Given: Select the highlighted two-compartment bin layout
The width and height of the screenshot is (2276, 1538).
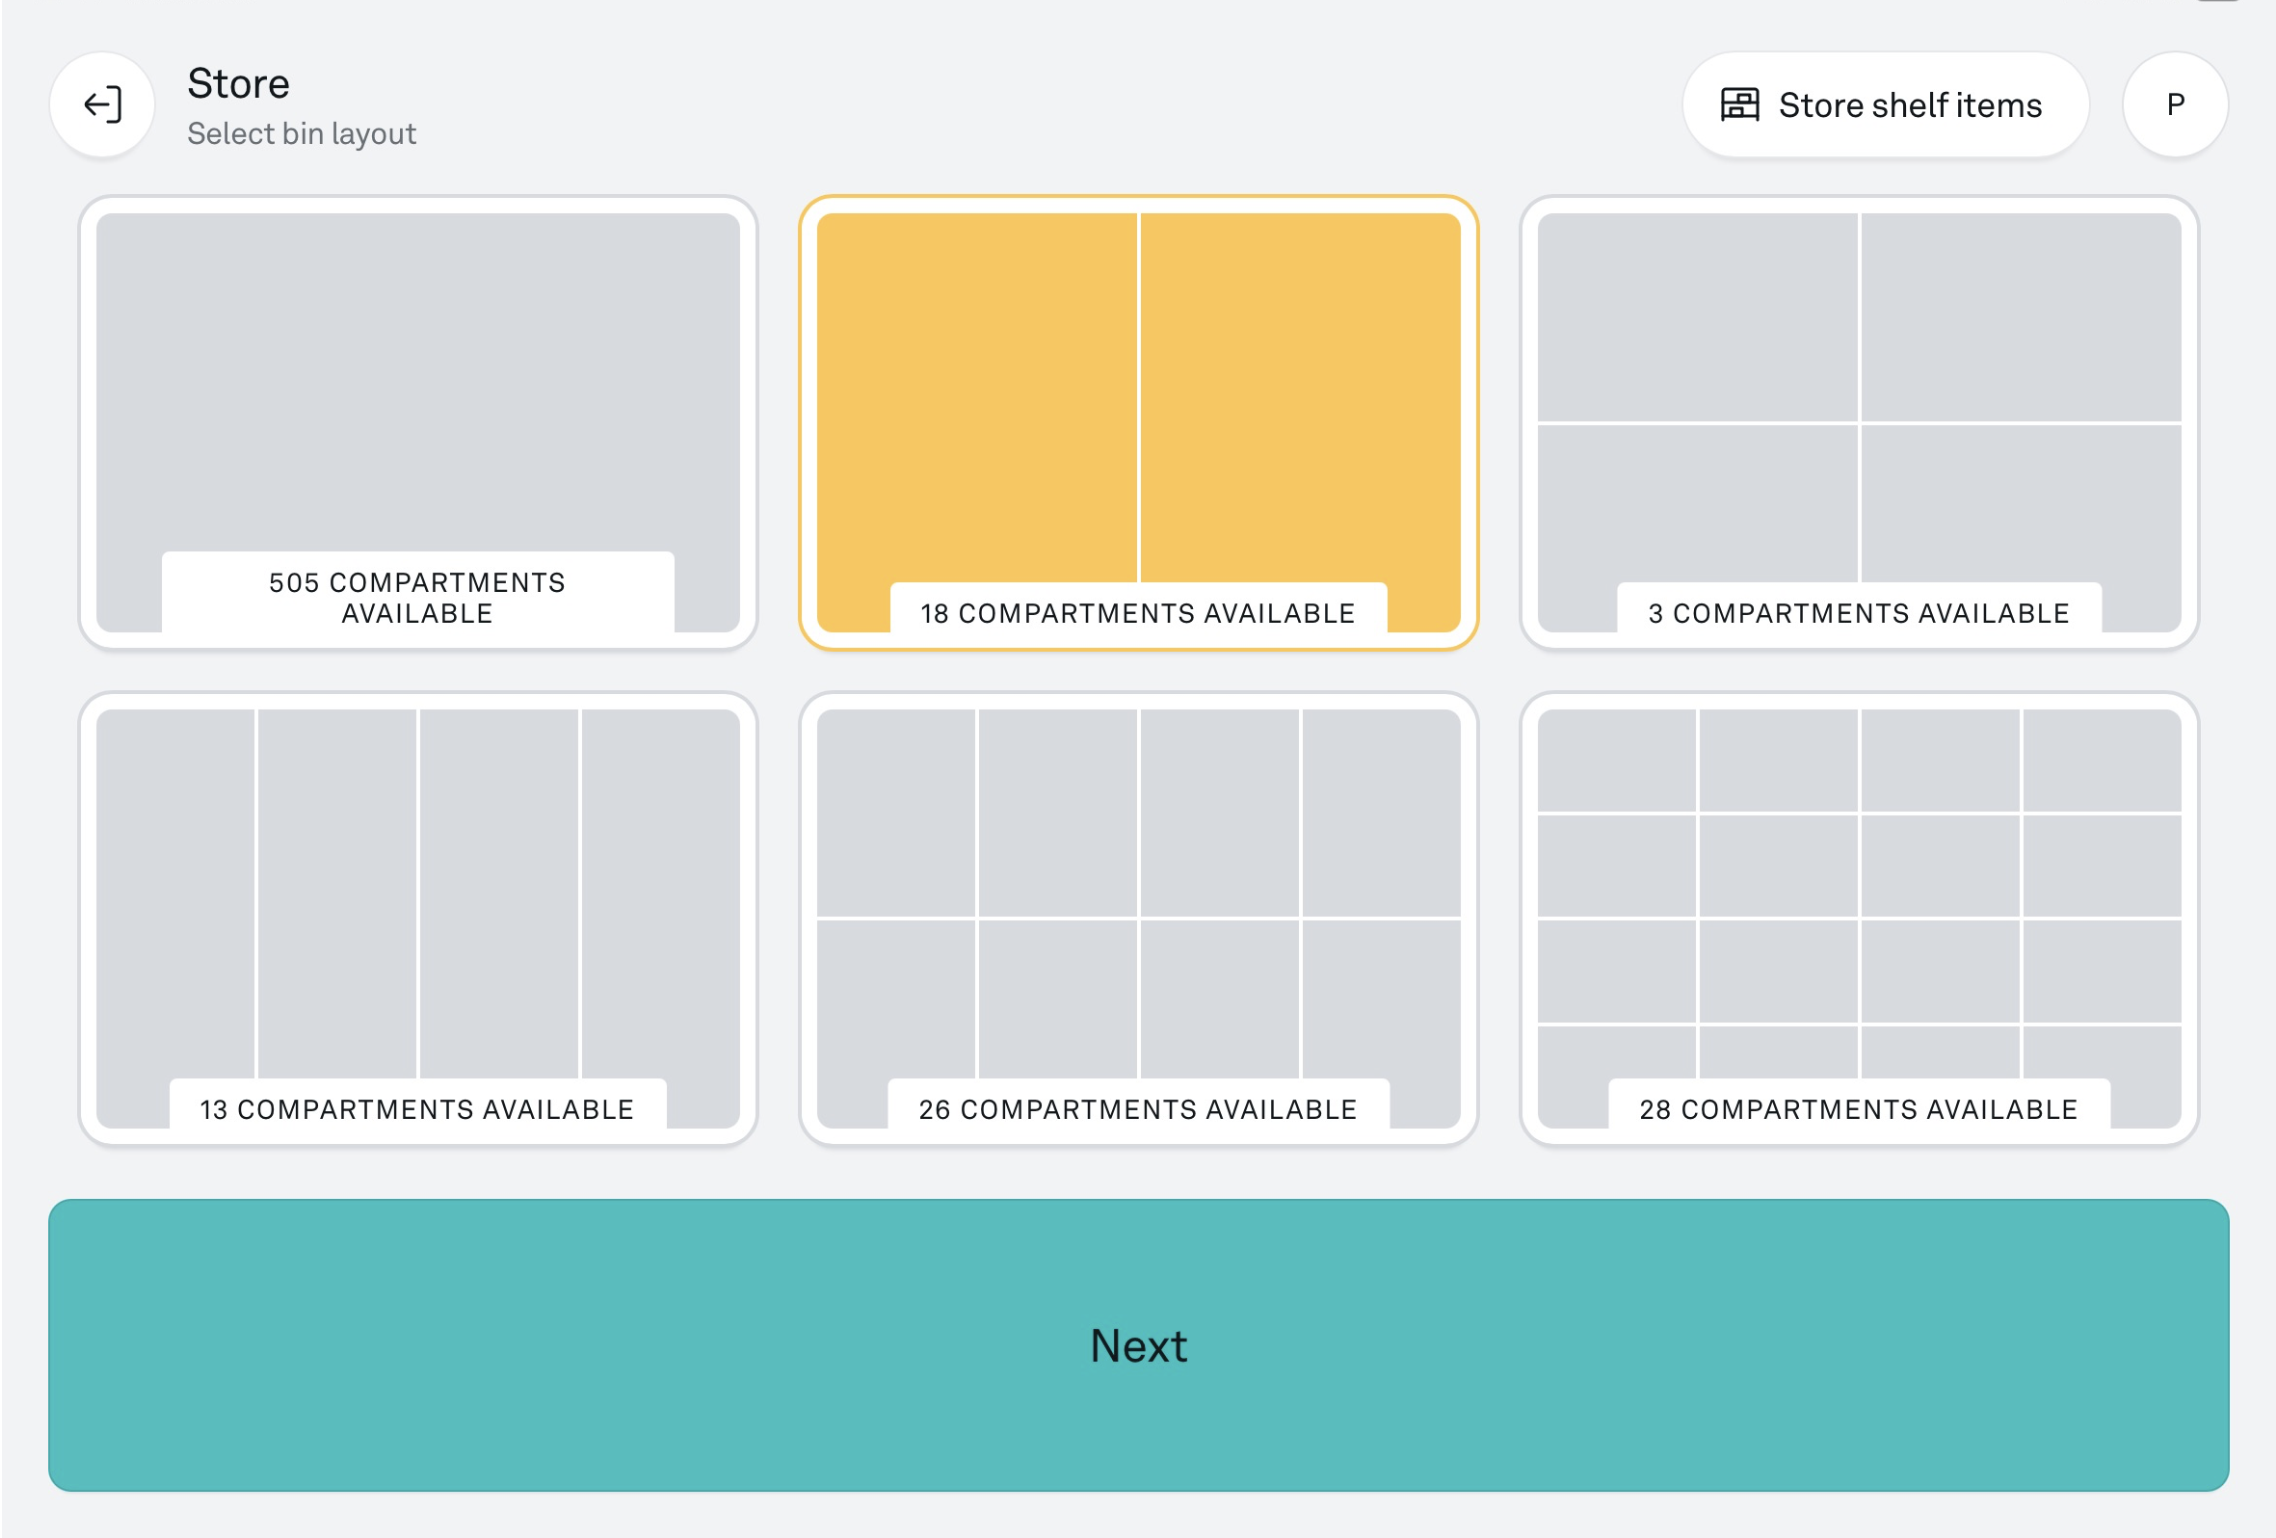Looking at the screenshot, I should click(x=1138, y=400).
